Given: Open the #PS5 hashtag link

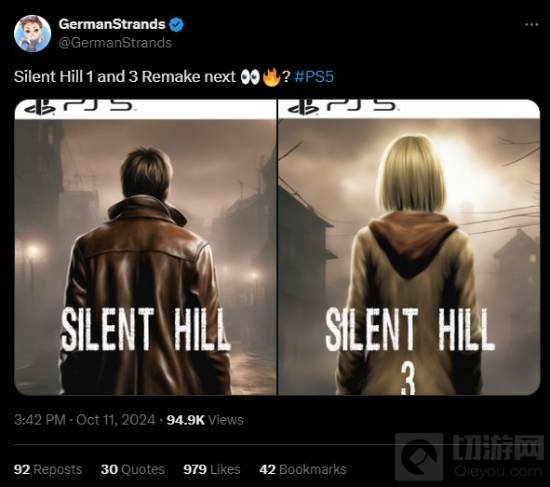Looking at the screenshot, I should [x=314, y=76].
